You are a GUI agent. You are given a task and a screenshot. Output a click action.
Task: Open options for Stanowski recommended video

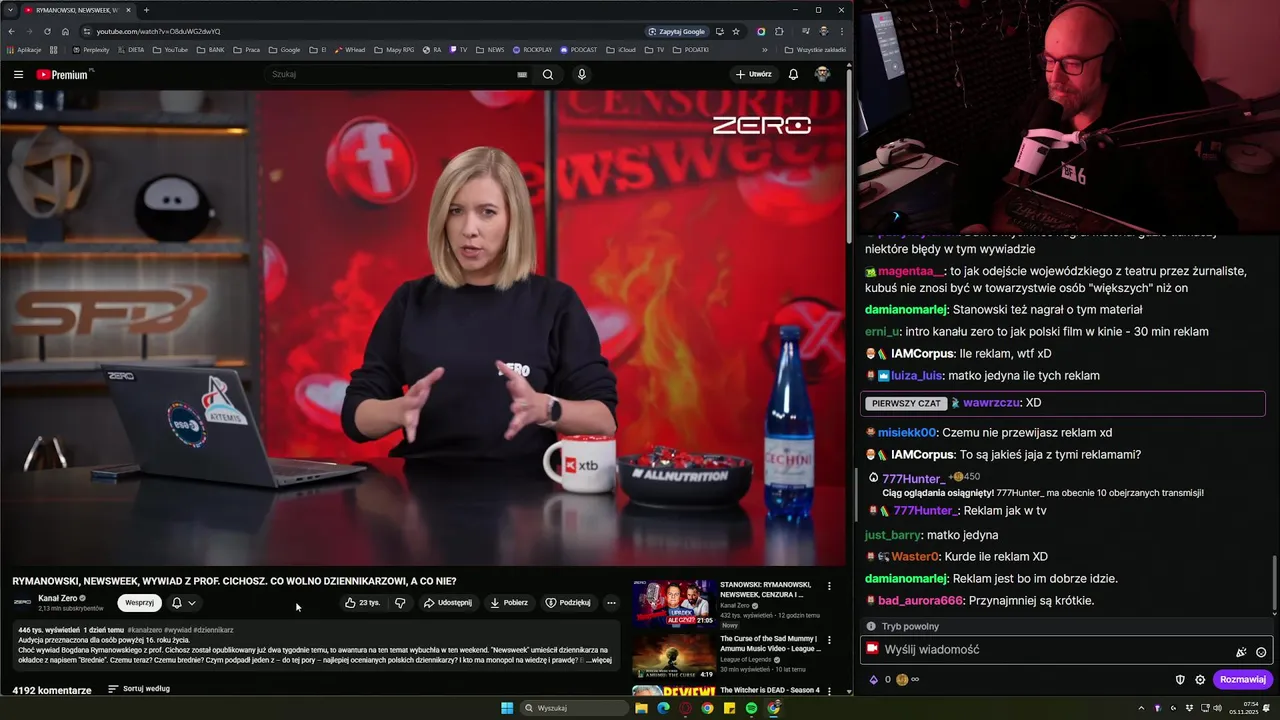pyautogui.click(x=829, y=586)
